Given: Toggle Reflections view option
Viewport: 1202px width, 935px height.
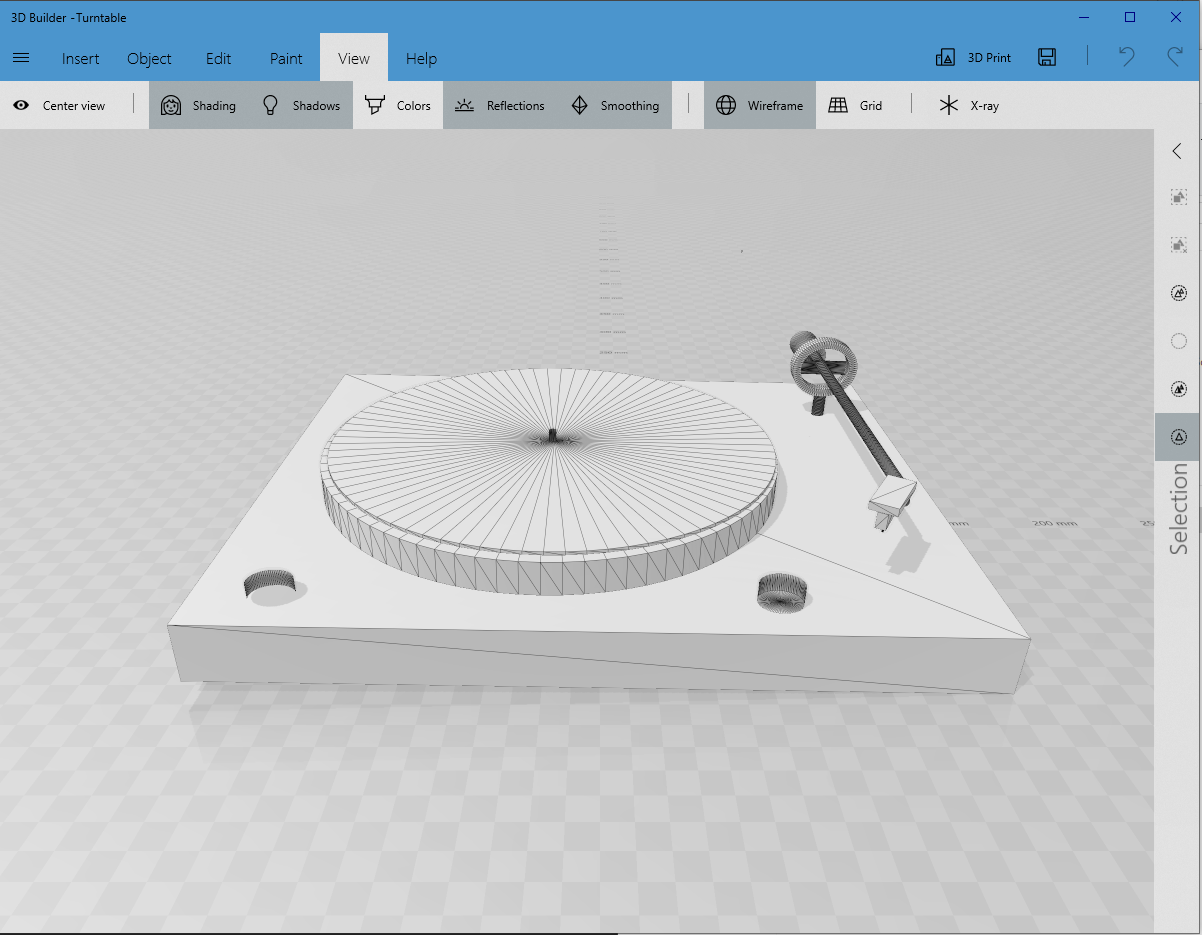Looking at the screenshot, I should [x=499, y=105].
